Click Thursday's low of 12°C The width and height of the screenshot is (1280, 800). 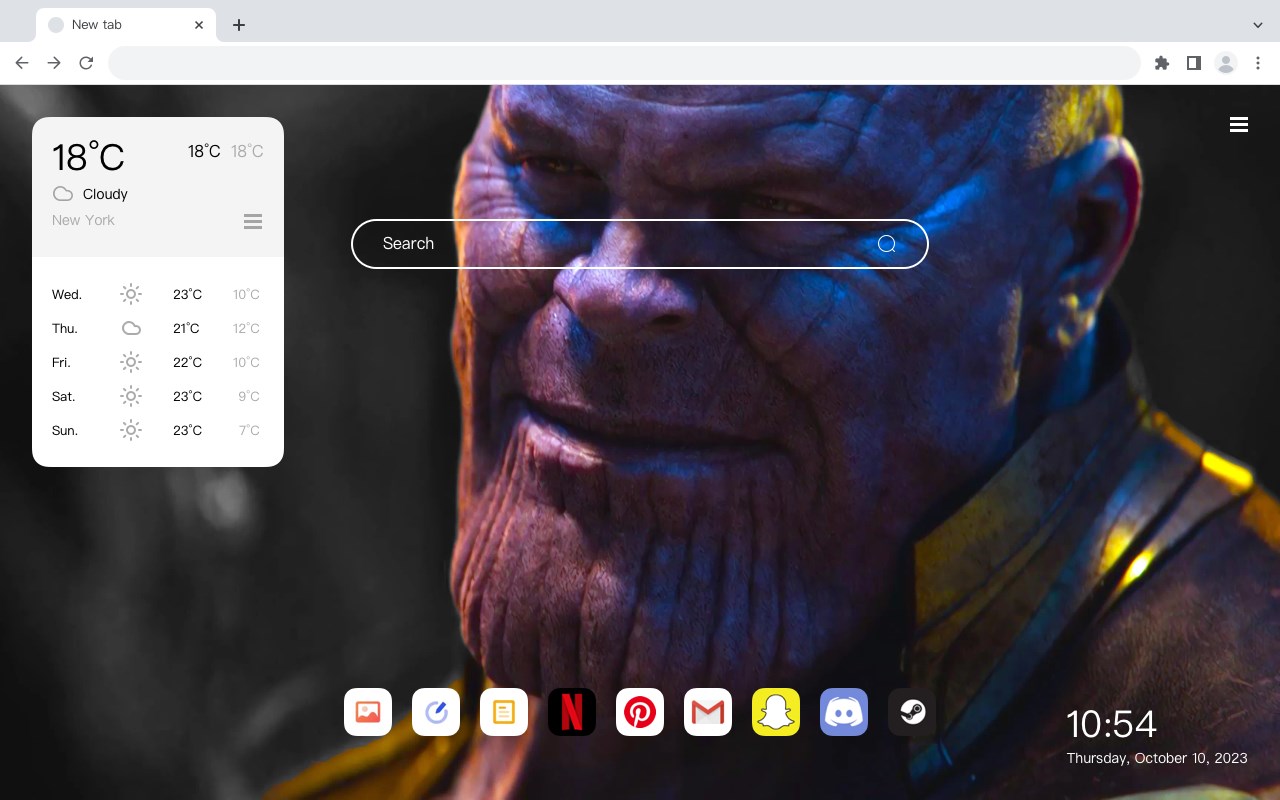[246, 328]
